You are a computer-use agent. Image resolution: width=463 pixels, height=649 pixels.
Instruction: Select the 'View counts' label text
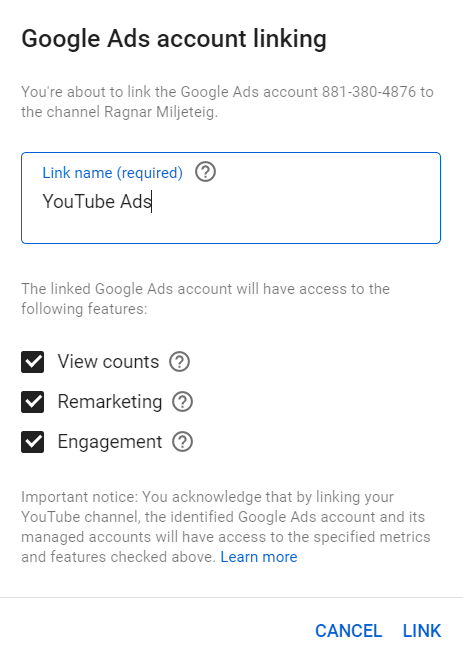tap(108, 362)
